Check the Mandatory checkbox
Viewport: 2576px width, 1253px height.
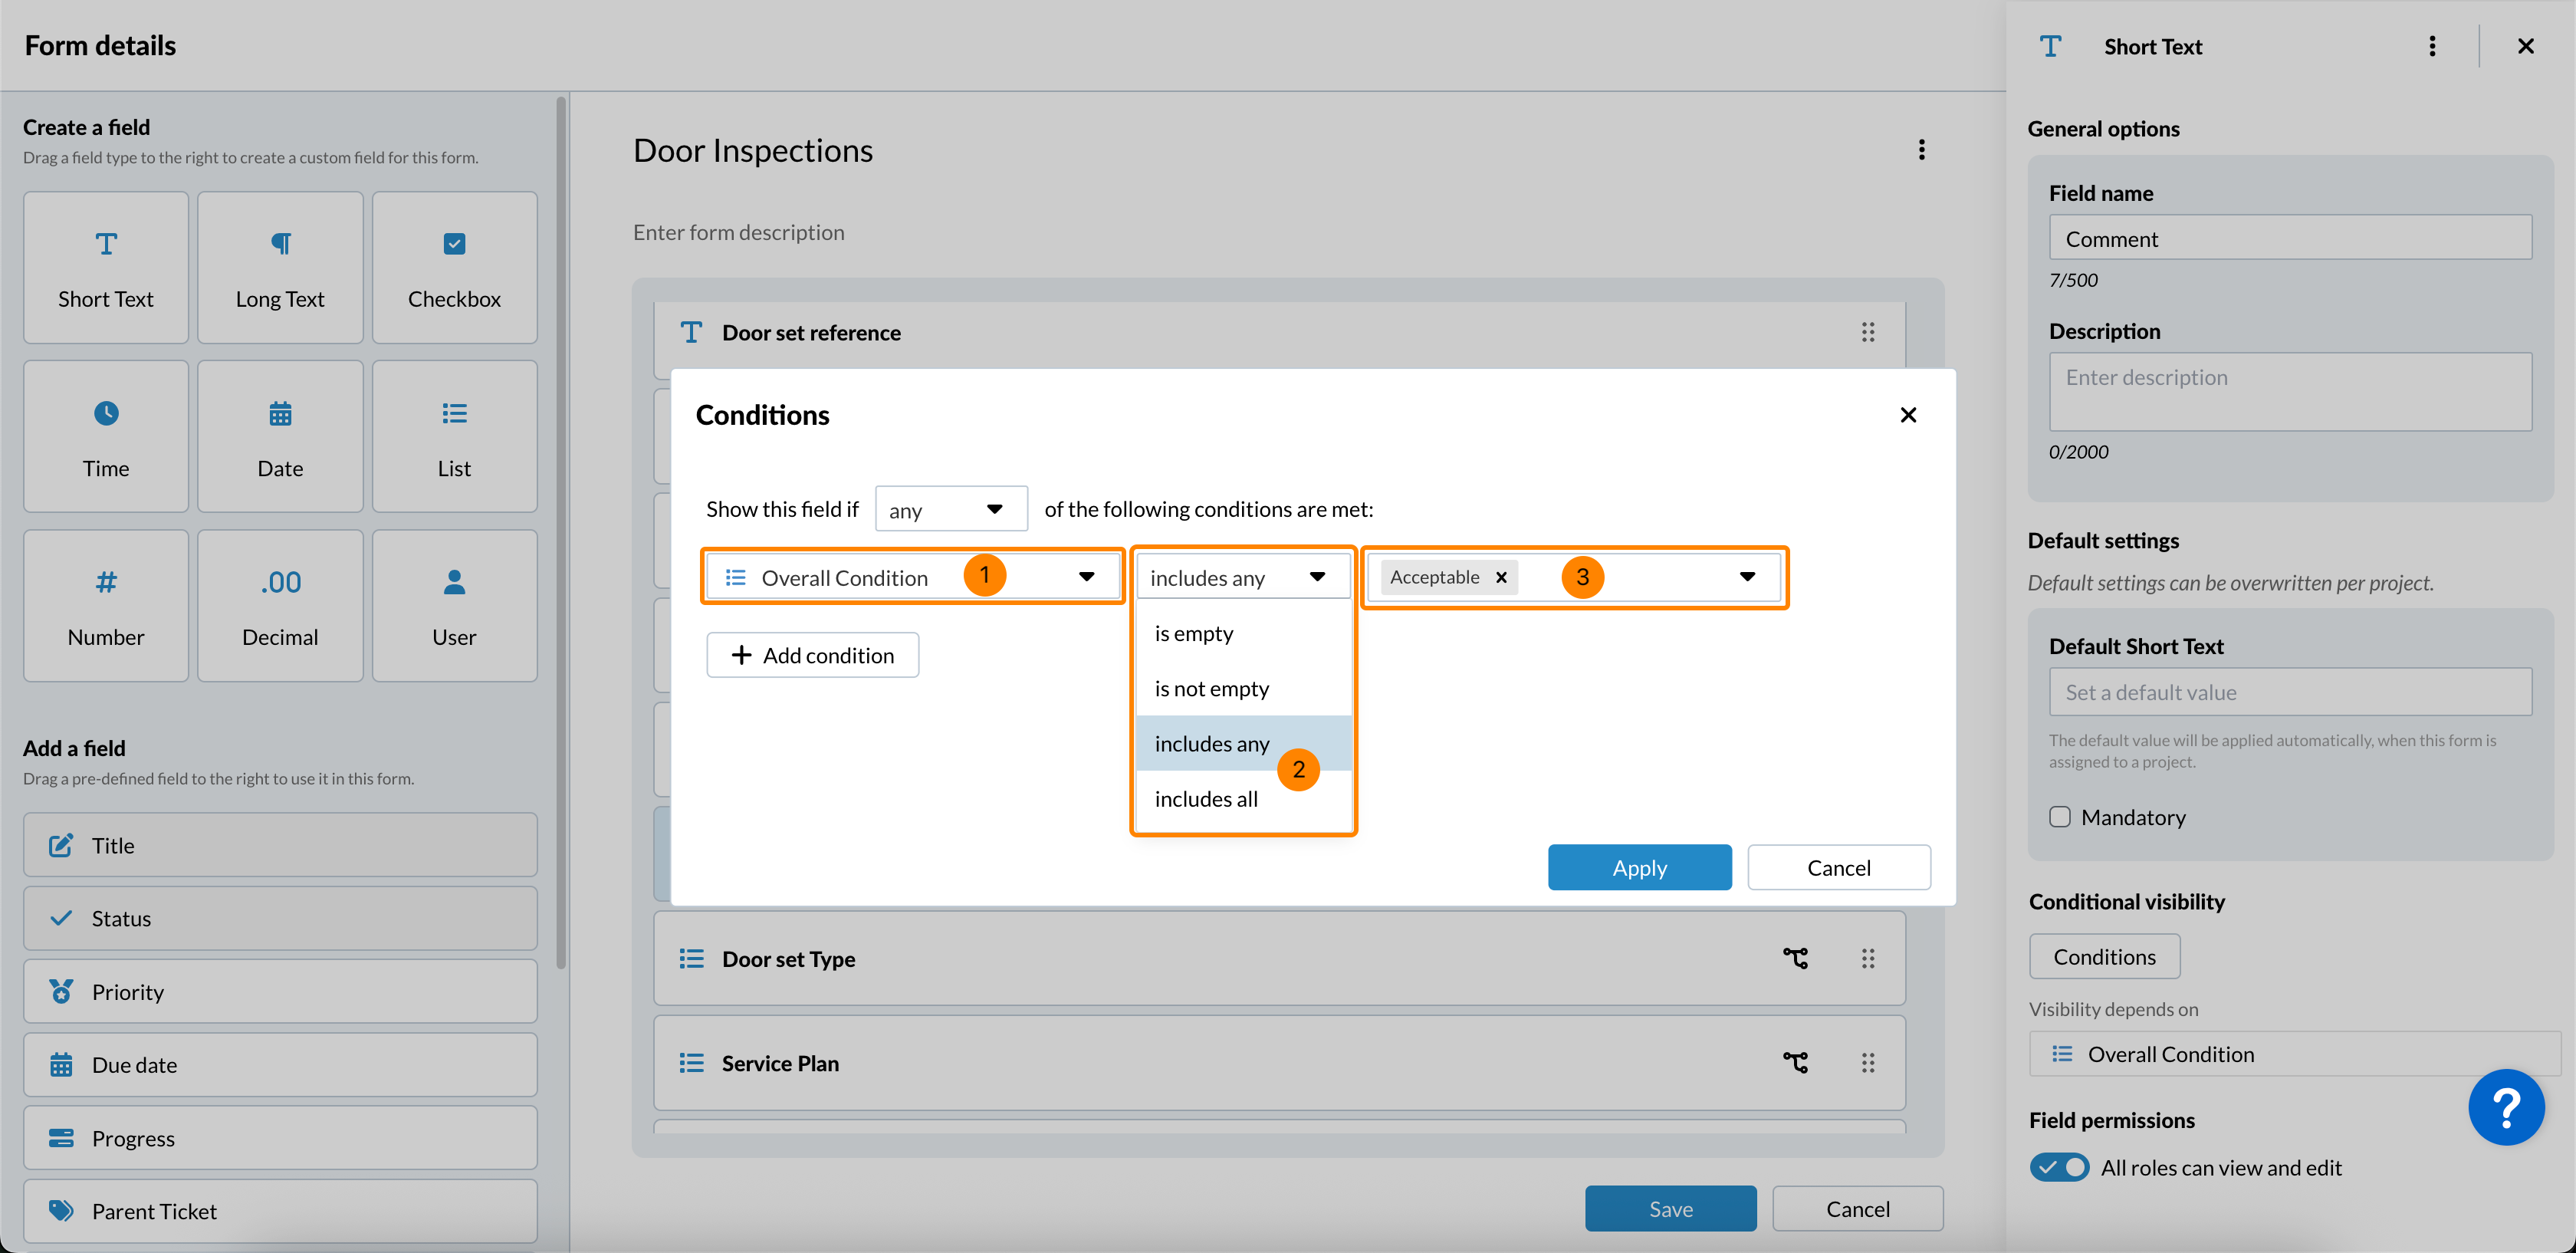2060,817
